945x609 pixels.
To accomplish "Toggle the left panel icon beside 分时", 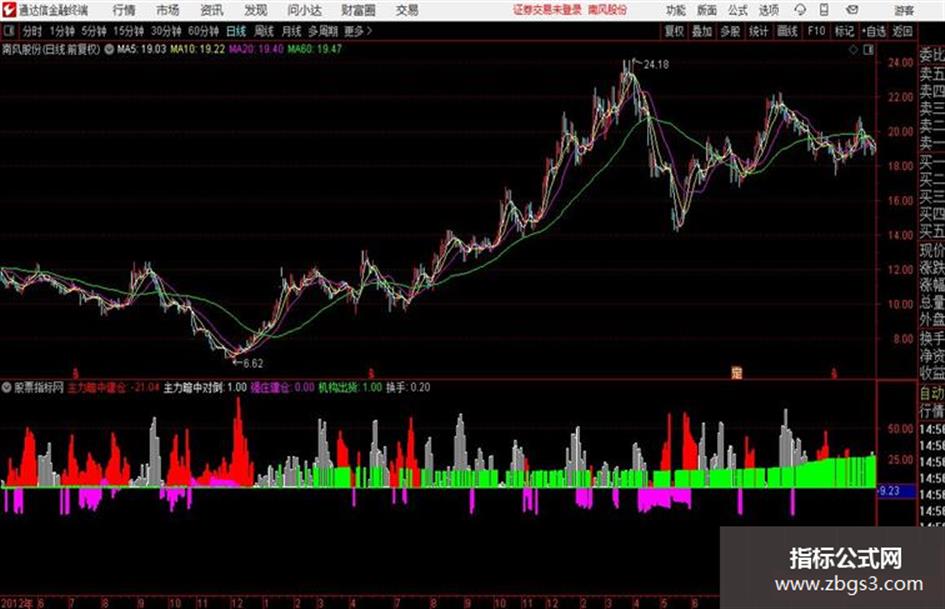I will click(x=8, y=30).
